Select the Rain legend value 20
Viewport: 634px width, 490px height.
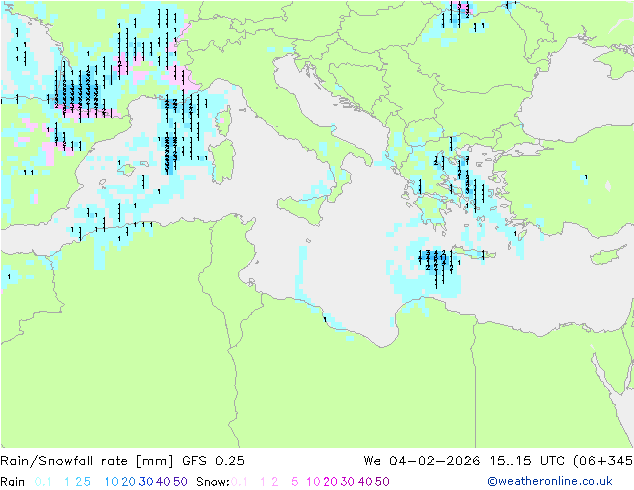128,482
